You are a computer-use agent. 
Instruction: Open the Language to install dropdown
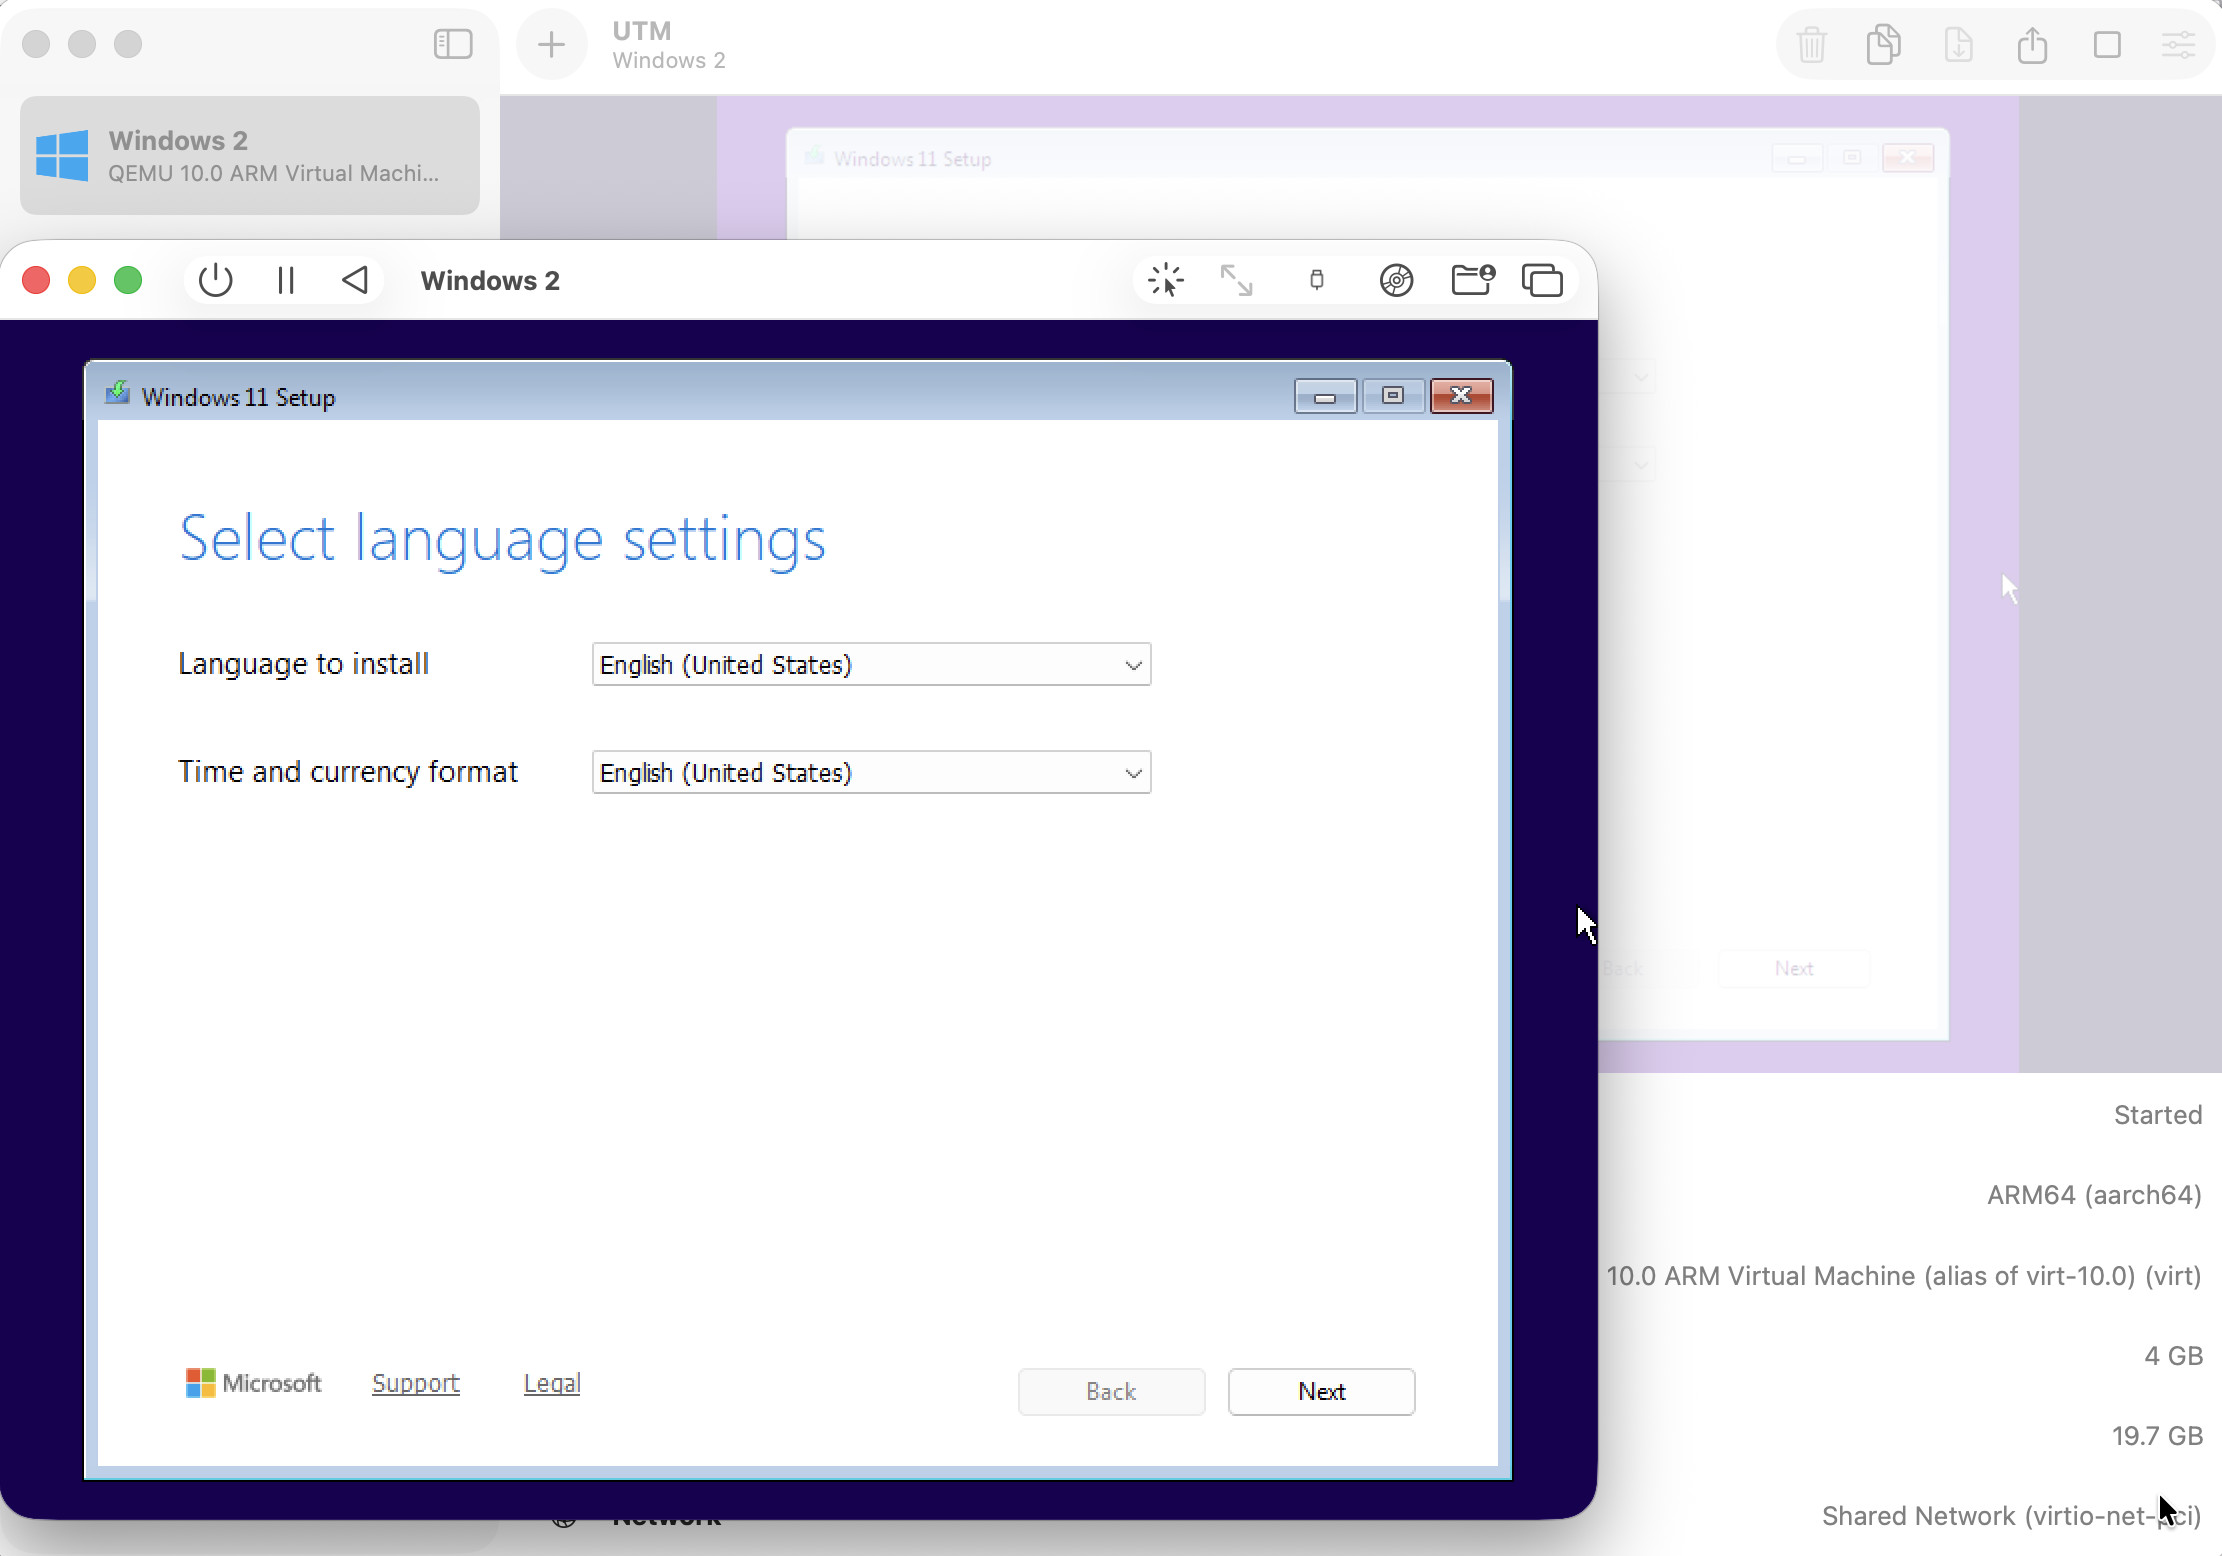pos(871,664)
